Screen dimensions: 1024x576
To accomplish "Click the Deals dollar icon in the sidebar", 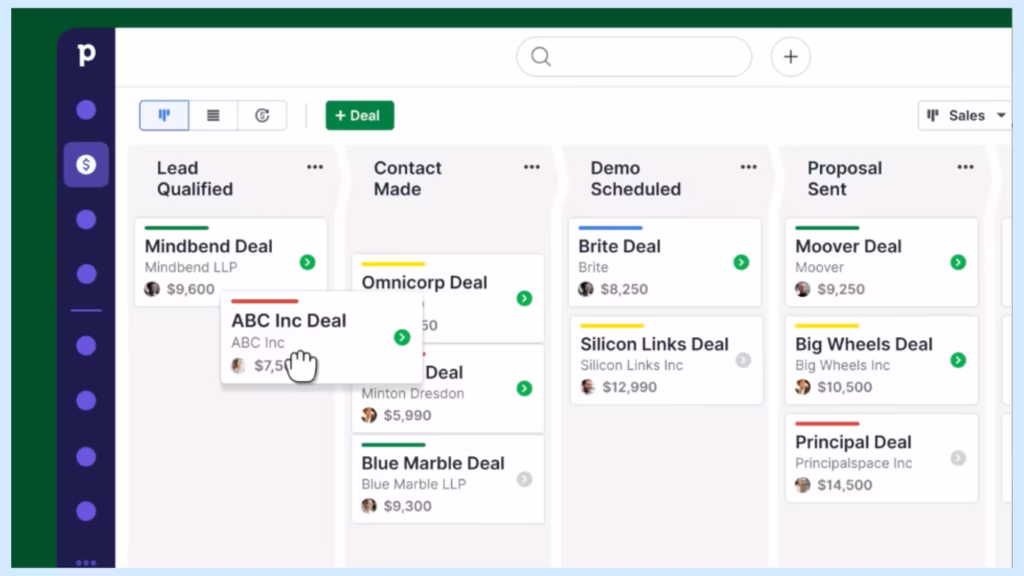I will point(86,163).
